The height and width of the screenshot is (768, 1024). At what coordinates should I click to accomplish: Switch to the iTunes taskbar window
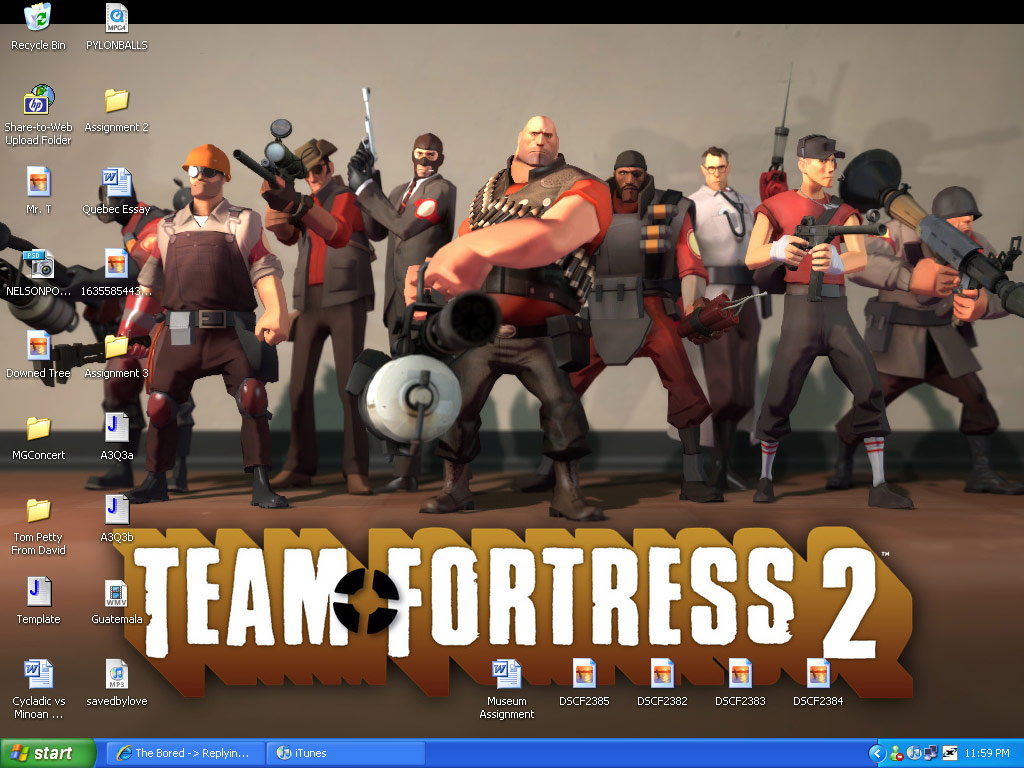(x=345, y=753)
